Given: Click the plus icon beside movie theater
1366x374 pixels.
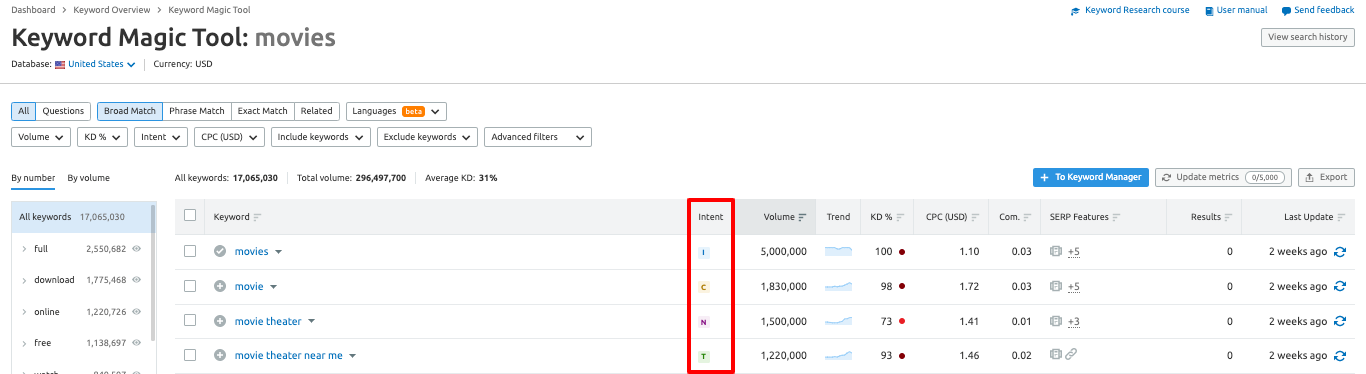Looking at the screenshot, I should coord(220,321).
